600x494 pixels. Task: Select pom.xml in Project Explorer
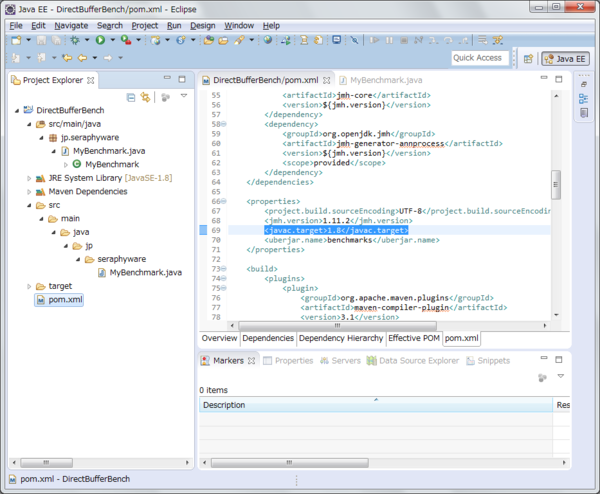59,300
